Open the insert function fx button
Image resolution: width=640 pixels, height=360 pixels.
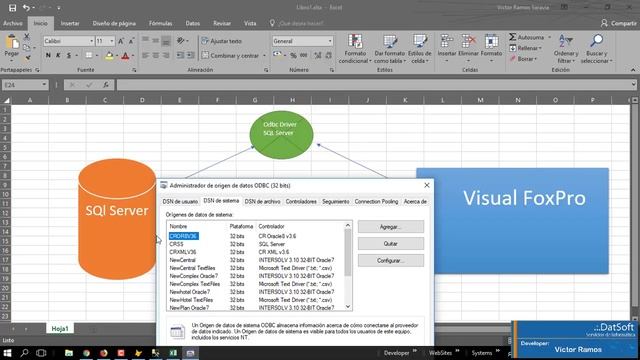[x=106, y=85]
